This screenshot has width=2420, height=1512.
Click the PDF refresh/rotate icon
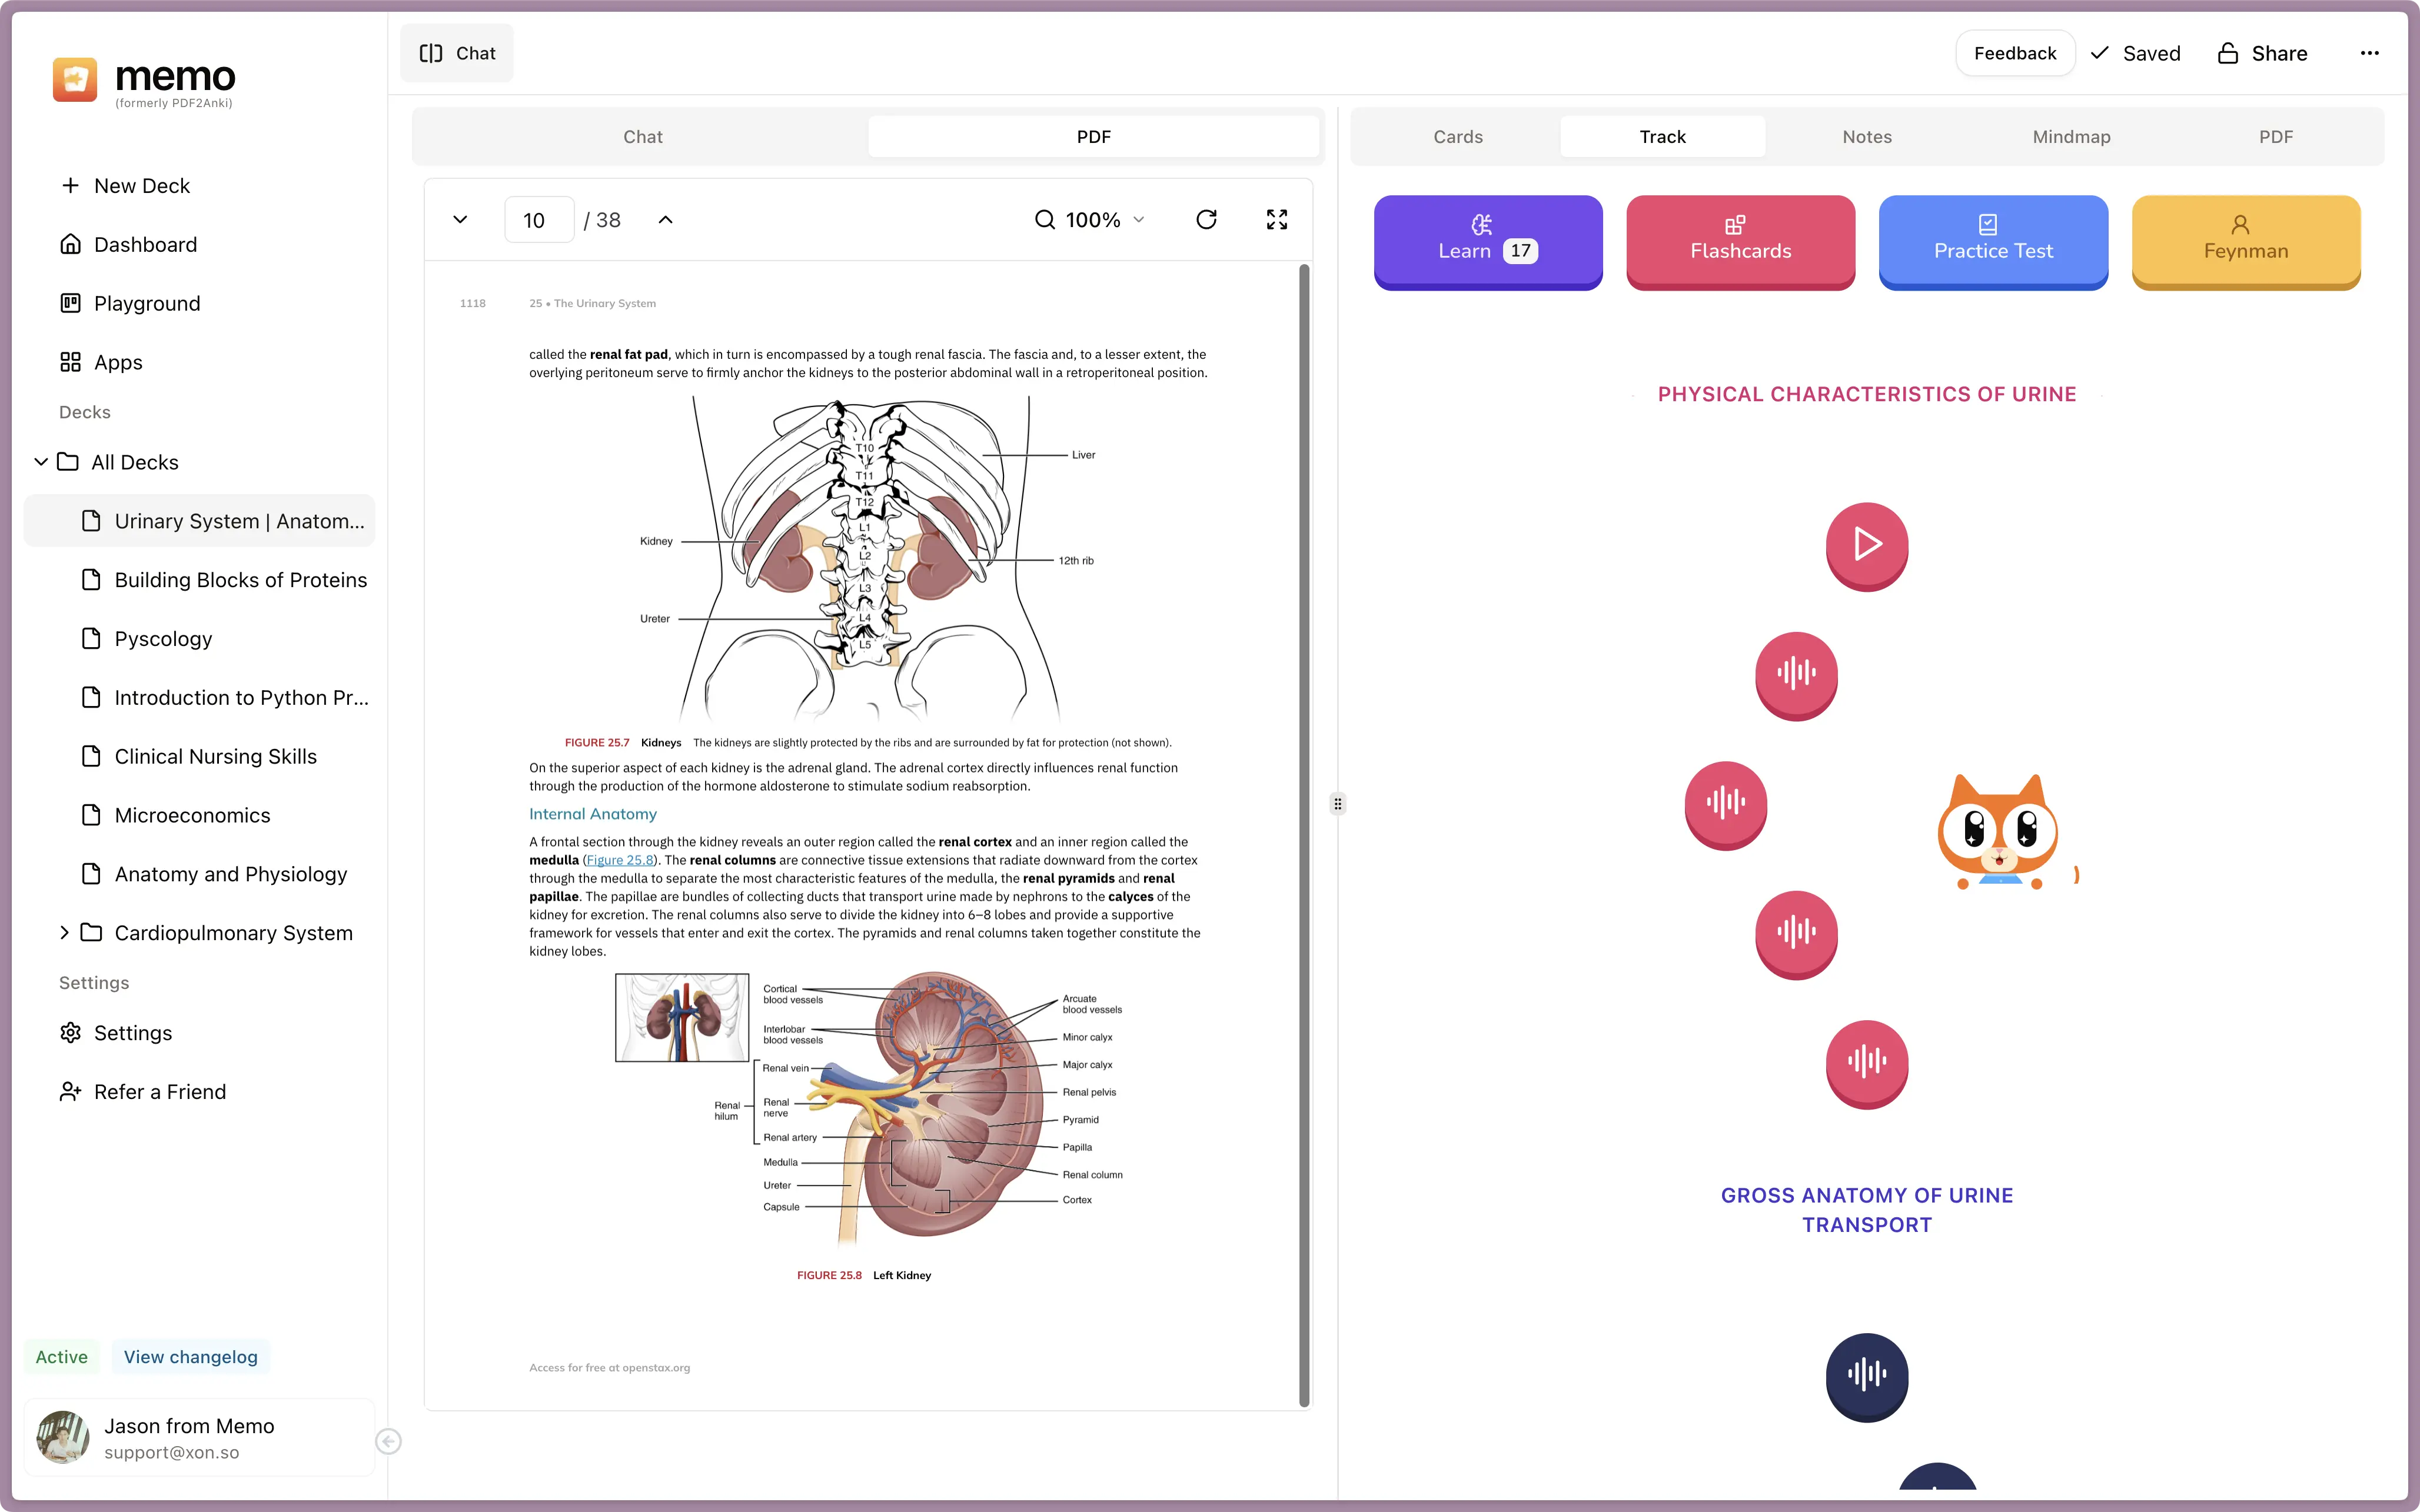coord(1206,219)
